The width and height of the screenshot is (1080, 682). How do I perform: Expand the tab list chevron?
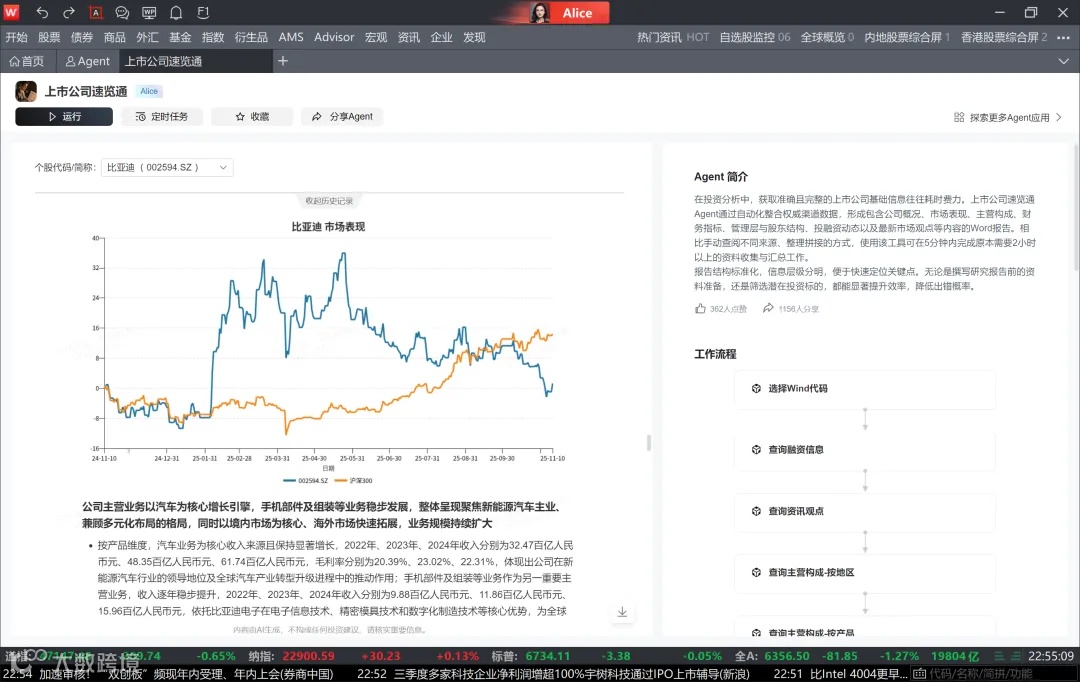pos(1063,61)
